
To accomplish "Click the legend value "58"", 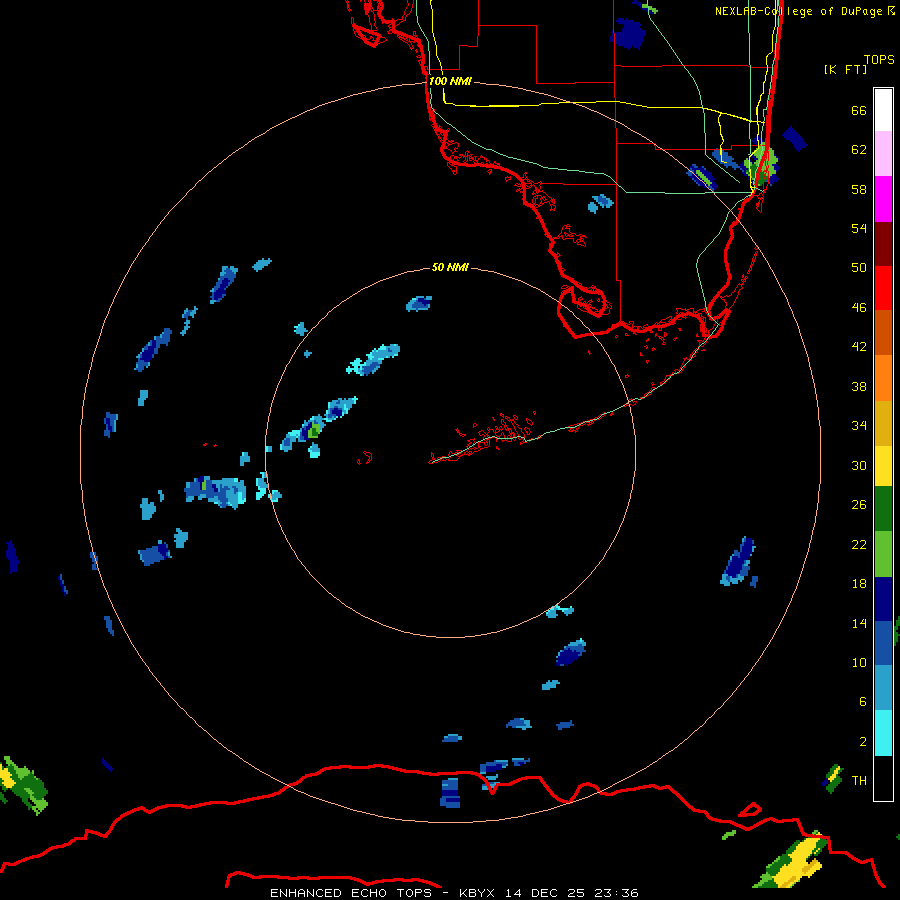I will tap(859, 189).
